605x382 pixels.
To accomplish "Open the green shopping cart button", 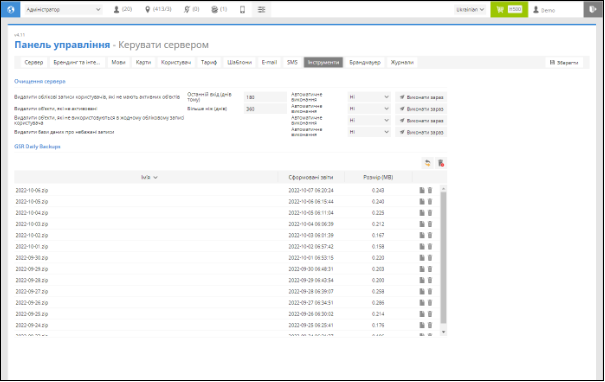I will pos(509,10).
